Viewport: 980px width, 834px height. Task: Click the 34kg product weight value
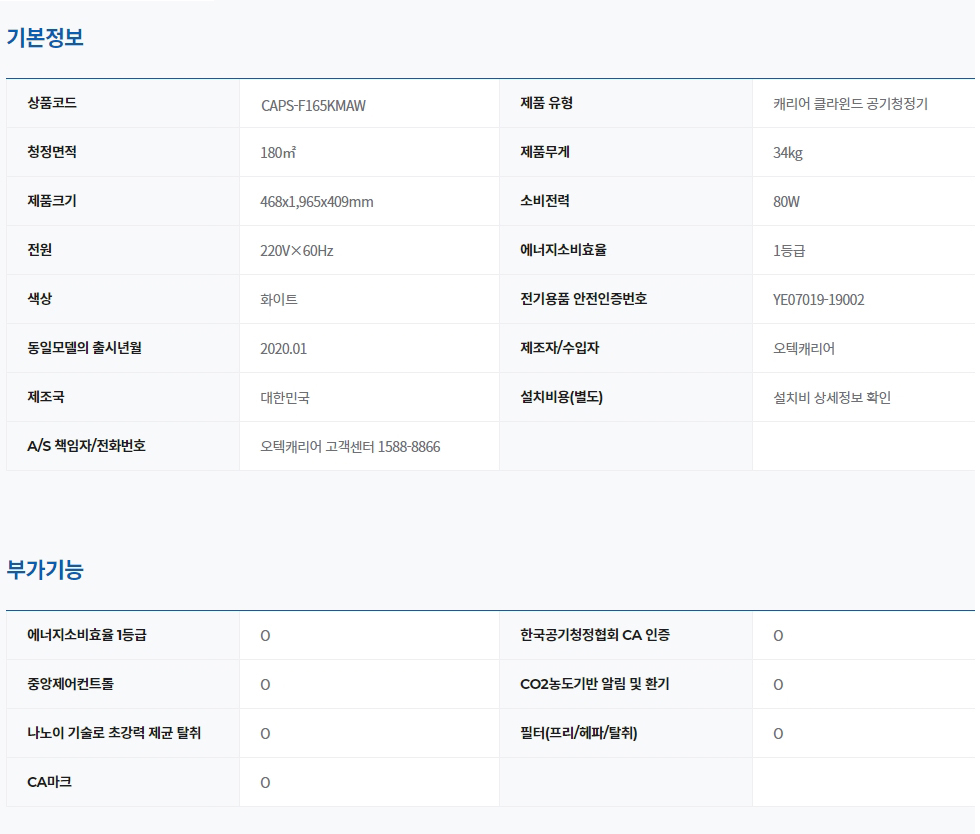click(787, 153)
